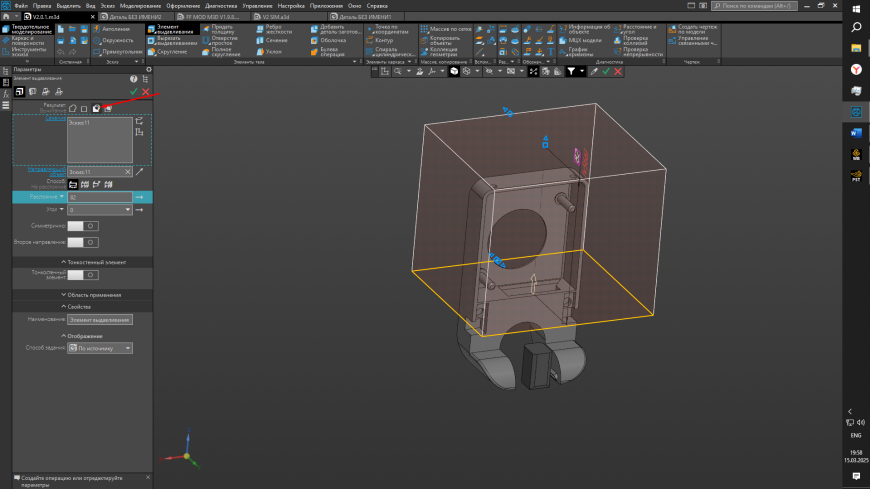Expand the Эскиз ribbon group dropdown
The width and height of the screenshot is (870, 489).
(136, 62)
